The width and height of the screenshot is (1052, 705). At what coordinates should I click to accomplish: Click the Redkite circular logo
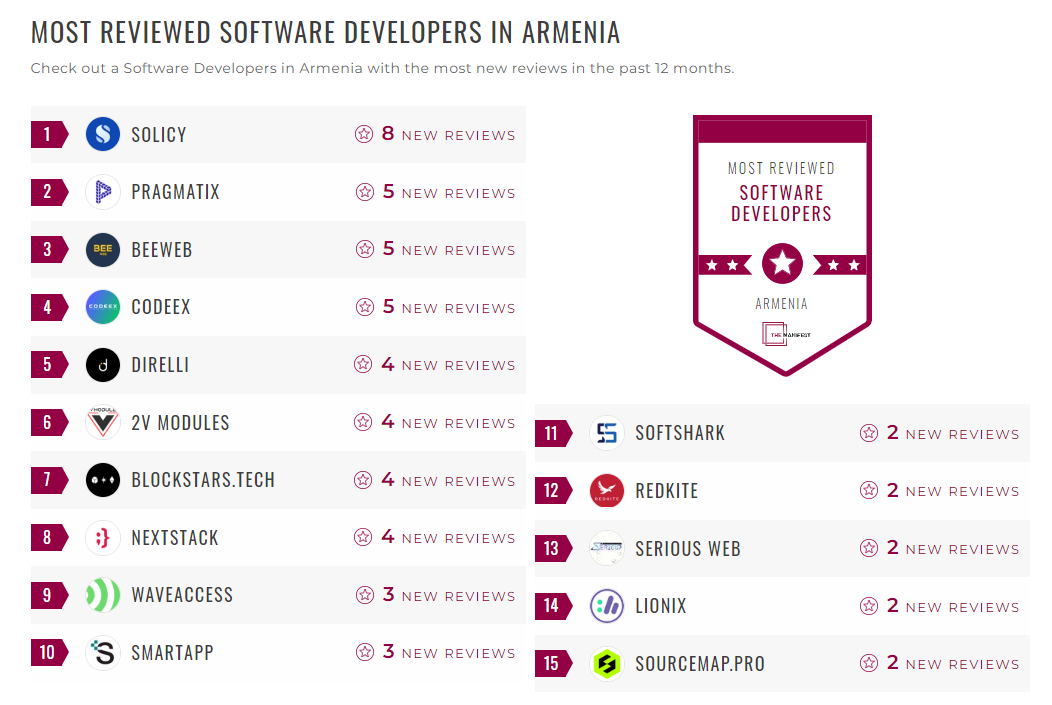click(x=606, y=490)
